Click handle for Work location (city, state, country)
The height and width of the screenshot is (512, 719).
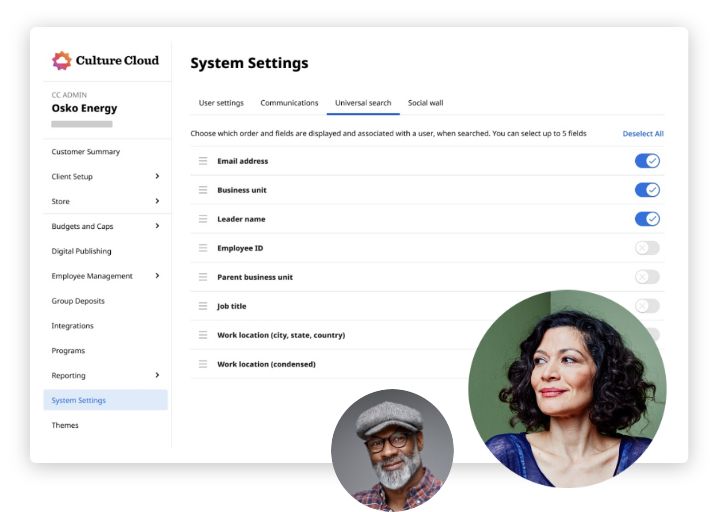pyautogui.click(x=203, y=335)
